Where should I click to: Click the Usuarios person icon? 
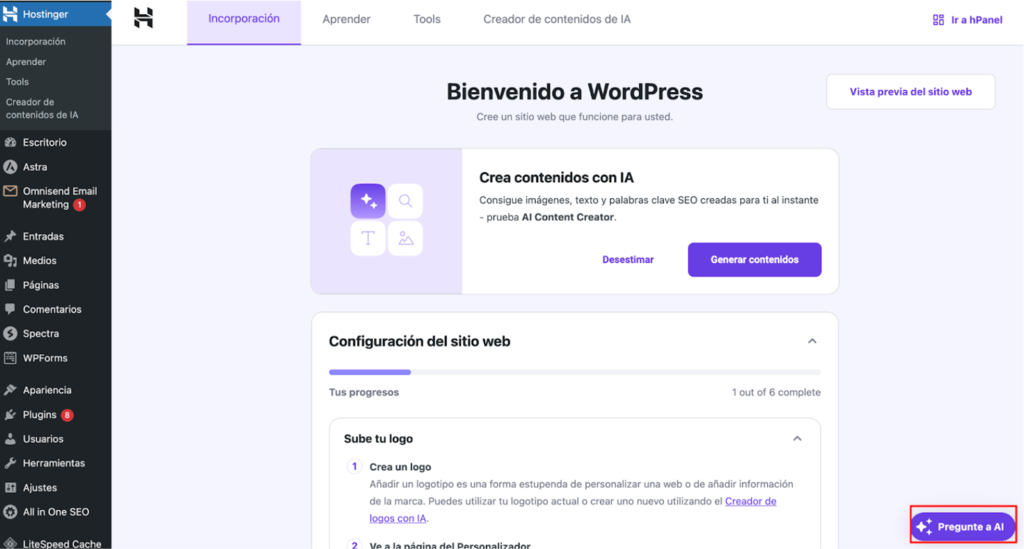point(10,439)
